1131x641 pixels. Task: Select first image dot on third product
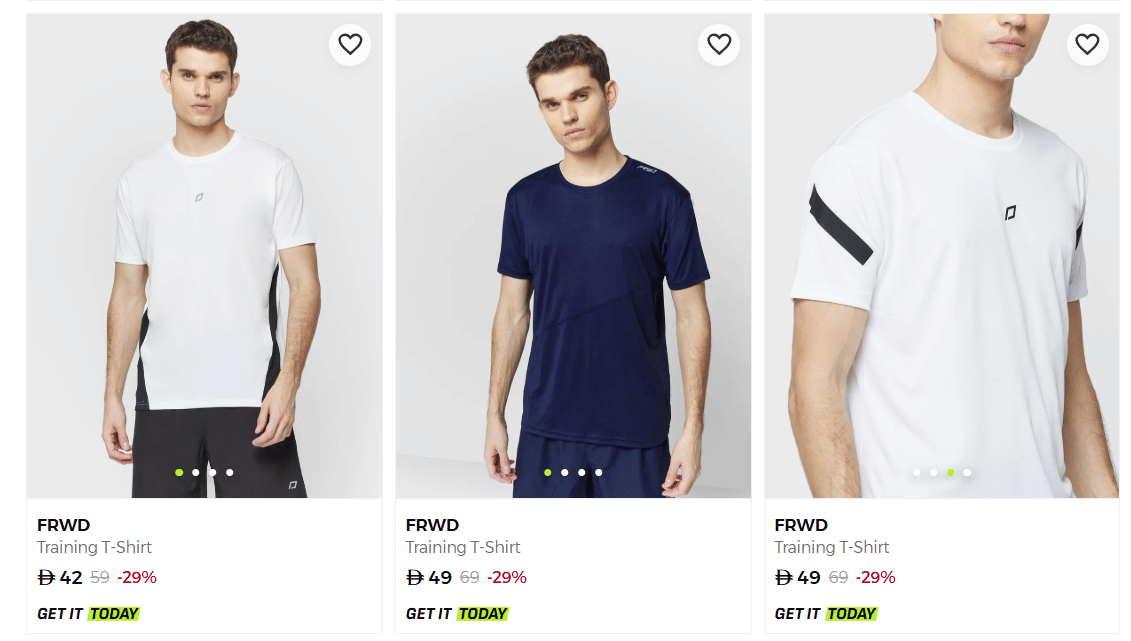click(917, 472)
